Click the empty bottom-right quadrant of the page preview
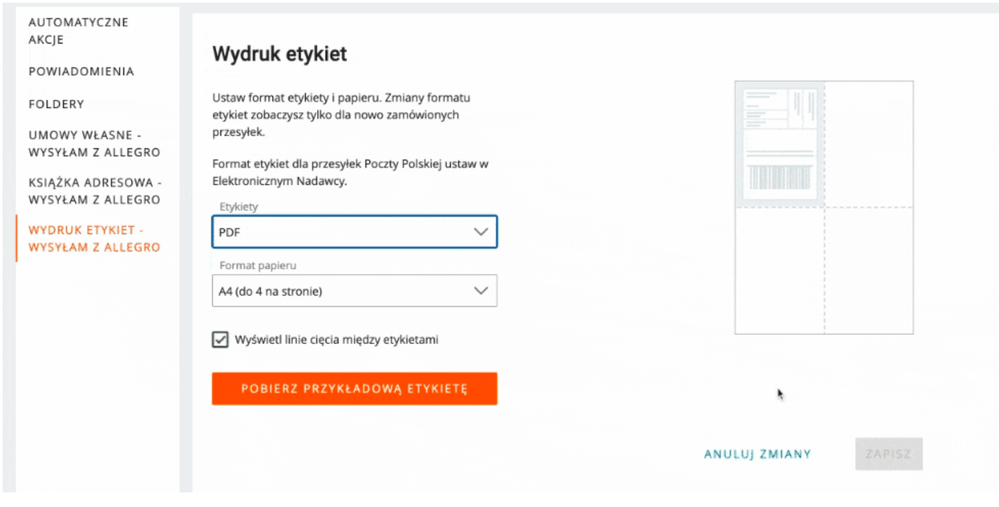The height and width of the screenshot is (507, 999). (x=868, y=270)
